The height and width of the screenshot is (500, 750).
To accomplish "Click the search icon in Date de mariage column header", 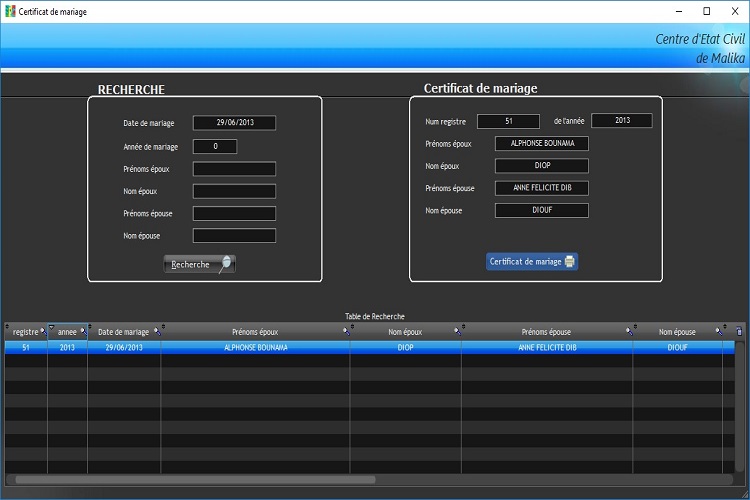I will pyautogui.click(x=156, y=332).
